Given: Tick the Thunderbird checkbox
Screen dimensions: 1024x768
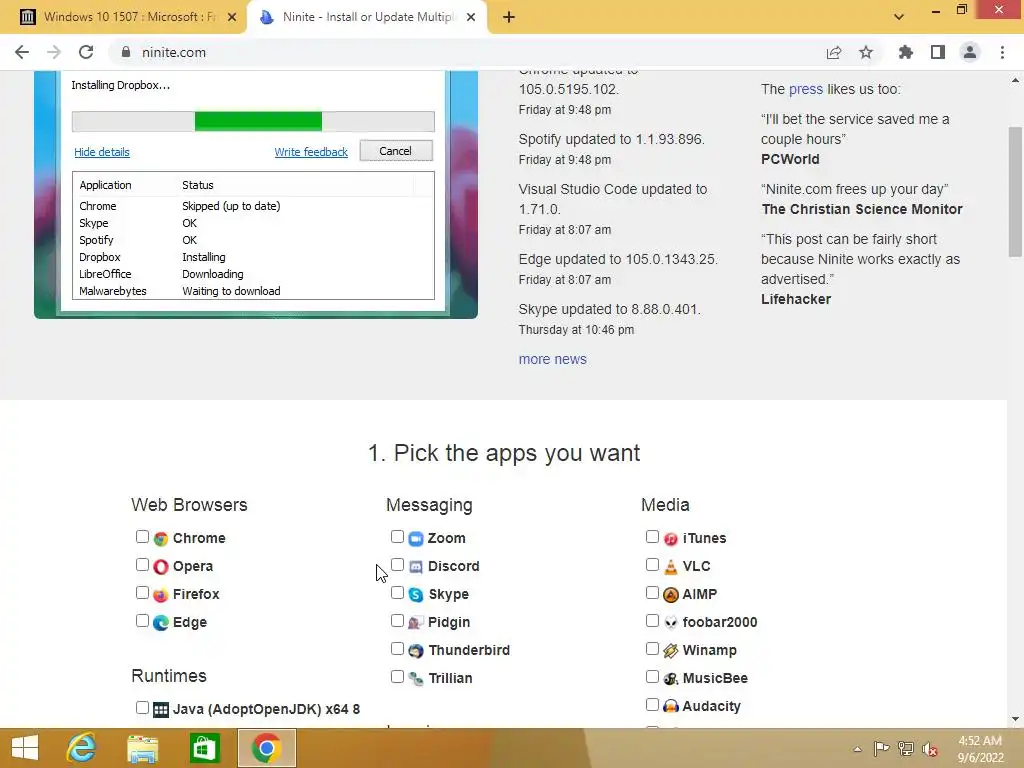Looking at the screenshot, I should click(397, 648).
